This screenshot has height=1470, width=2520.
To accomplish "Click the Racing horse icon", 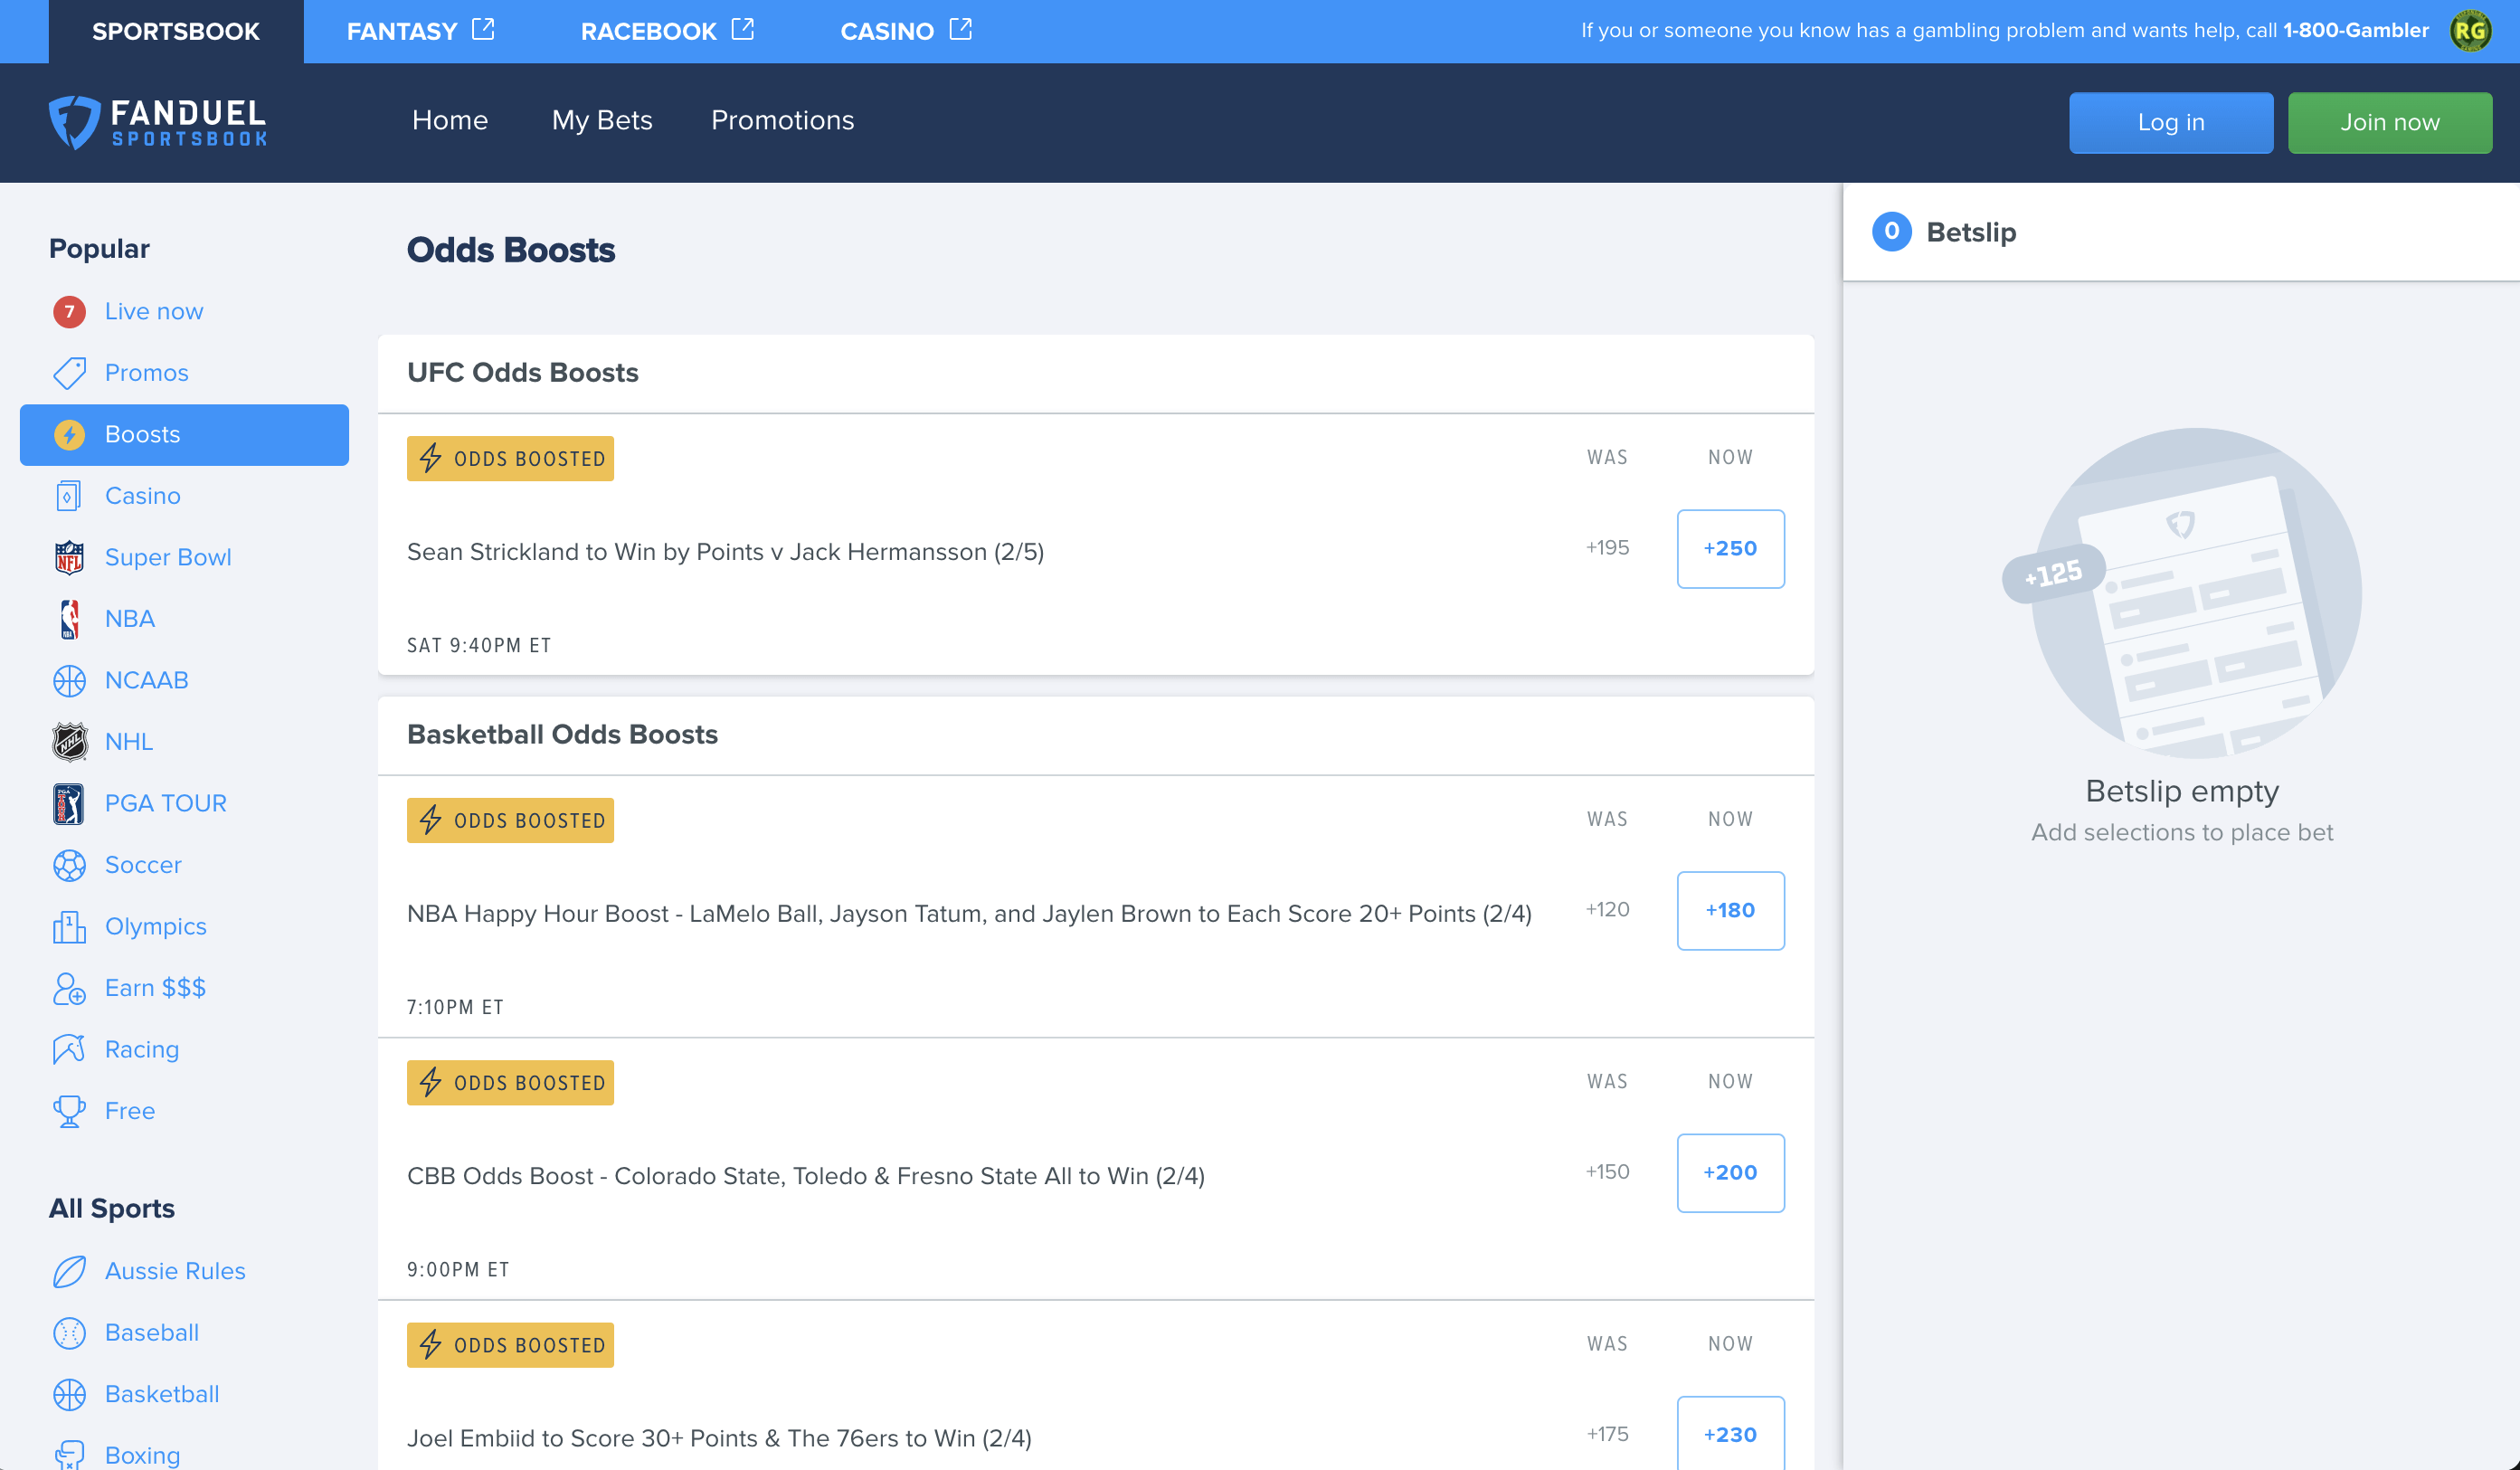I will pos(68,1048).
